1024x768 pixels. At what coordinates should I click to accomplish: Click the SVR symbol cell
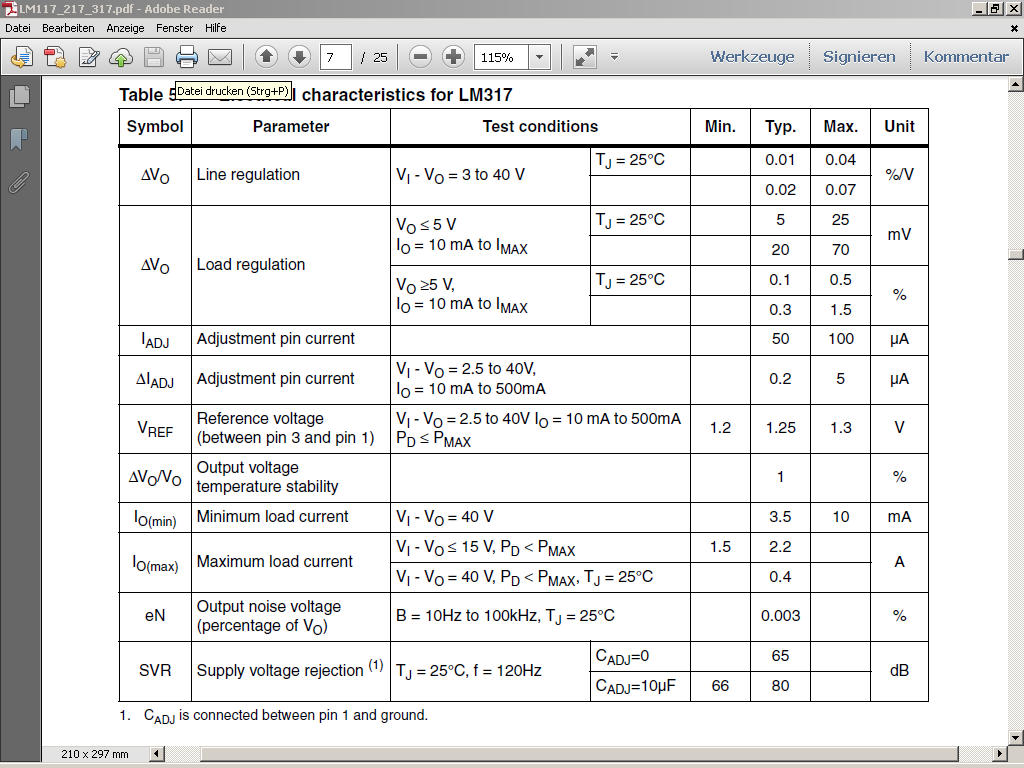(x=155, y=671)
